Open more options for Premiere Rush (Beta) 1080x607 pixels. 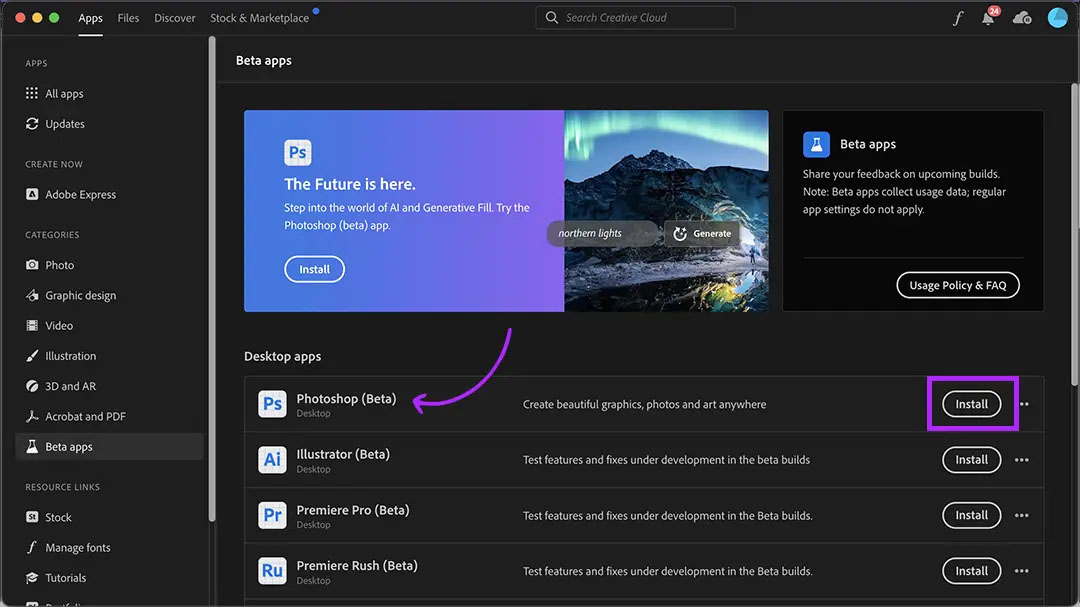pos(1021,571)
